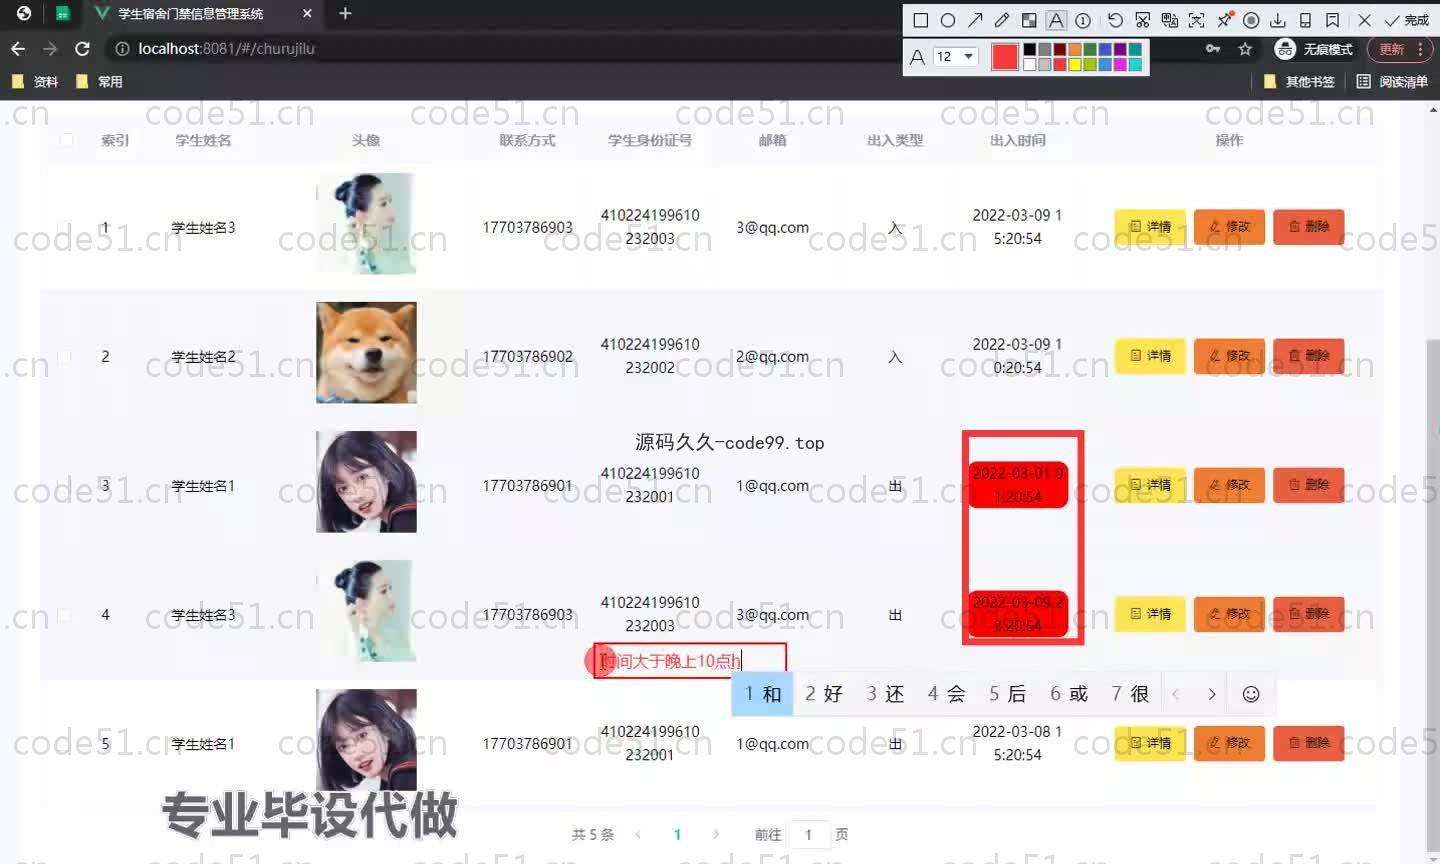The image size is (1440, 864).
Task: Show previous page of IME candidates
Action: (1176, 694)
